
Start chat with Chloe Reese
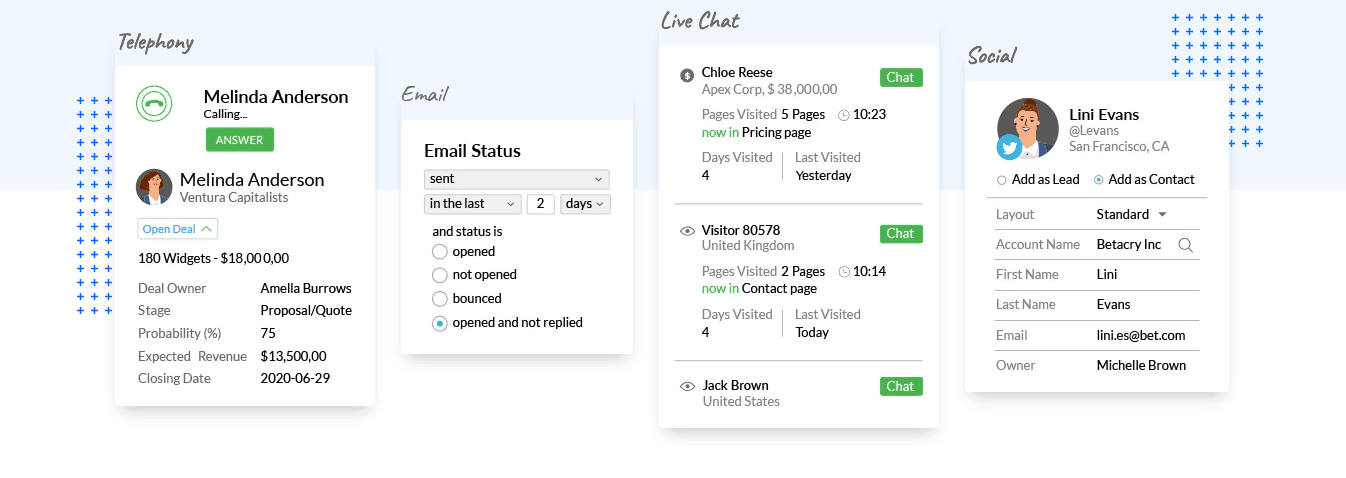tap(900, 77)
